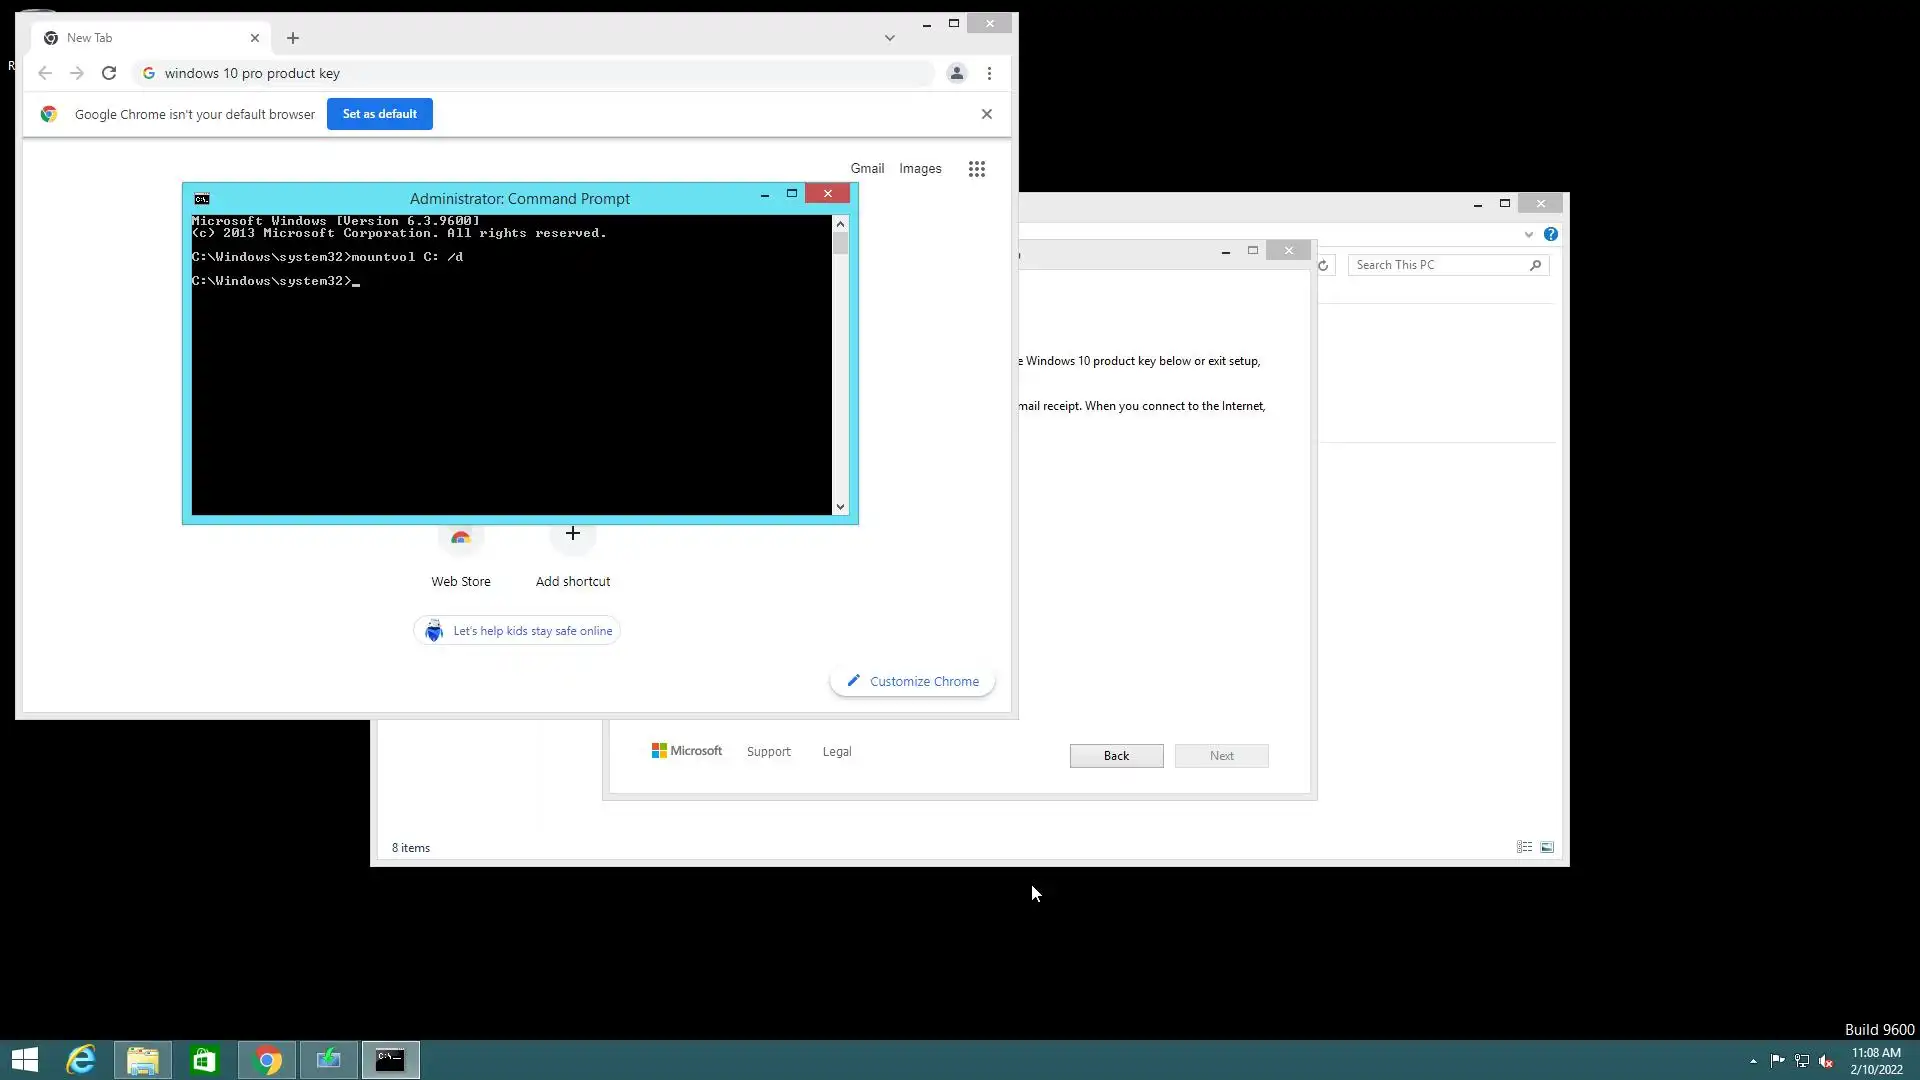Screen dimensions: 1920x1080
Task: Reload the page in Chrome
Action: tap(109, 73)
